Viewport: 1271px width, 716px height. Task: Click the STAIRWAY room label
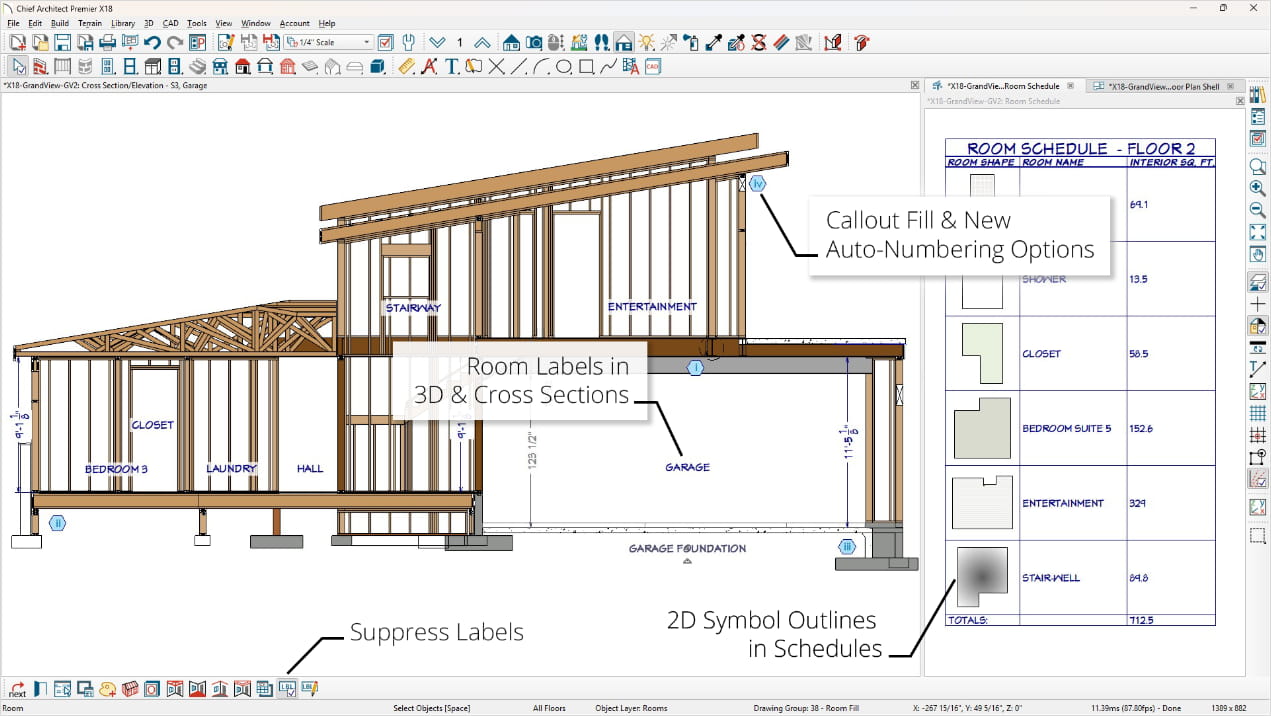point(413,308)
